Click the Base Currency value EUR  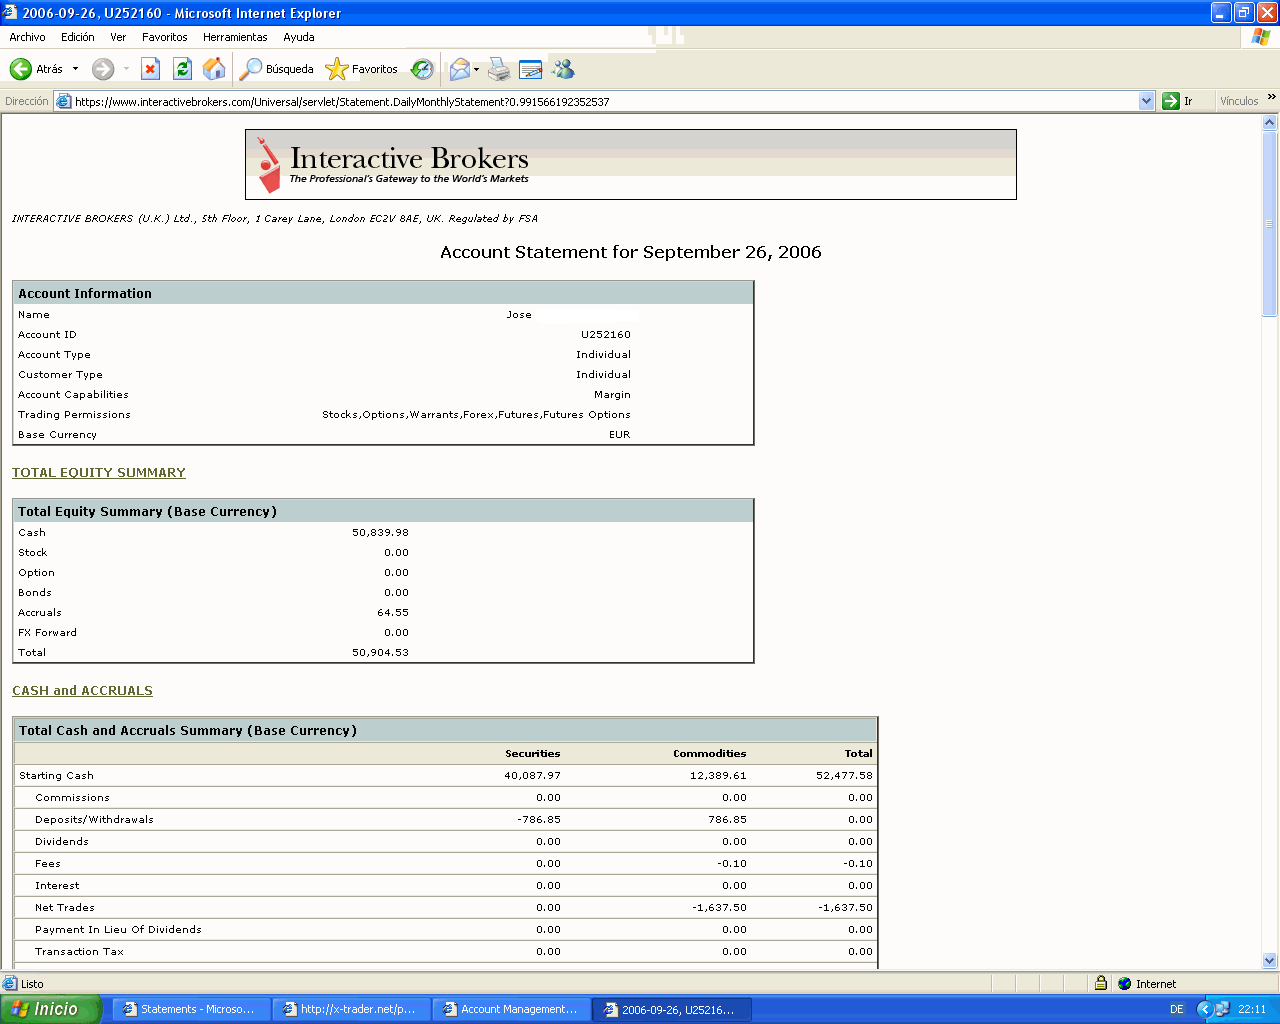tap(620, 435)
